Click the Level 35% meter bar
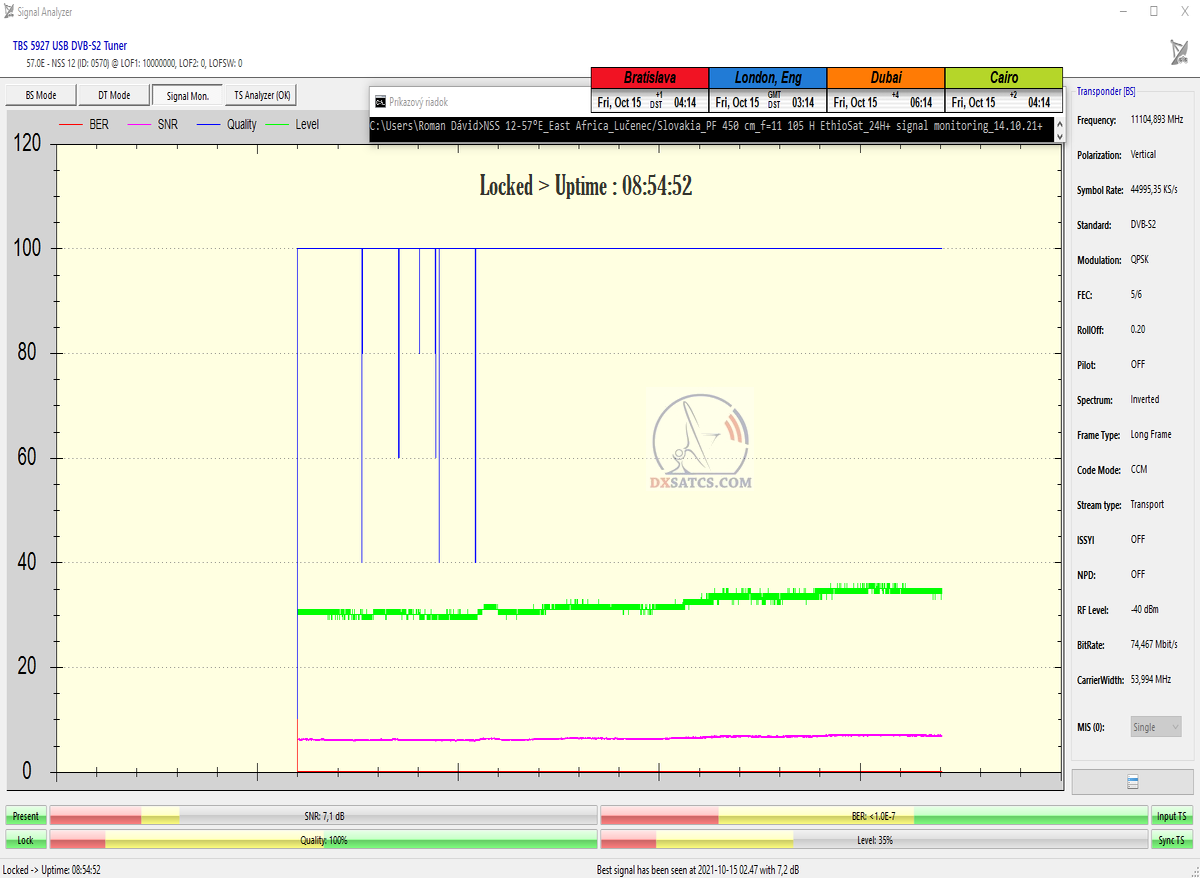 point(874,840)
